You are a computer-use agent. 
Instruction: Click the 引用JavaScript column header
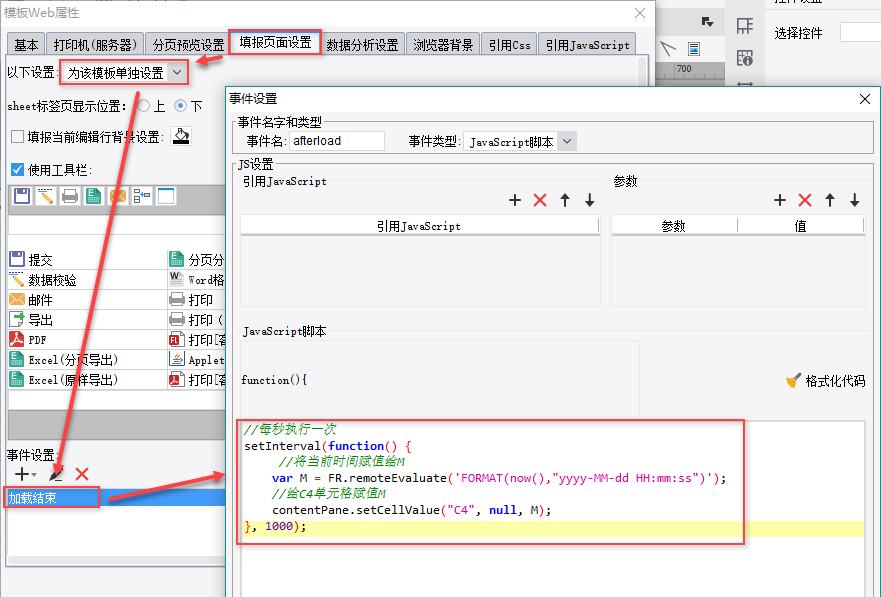coord(419,226)
